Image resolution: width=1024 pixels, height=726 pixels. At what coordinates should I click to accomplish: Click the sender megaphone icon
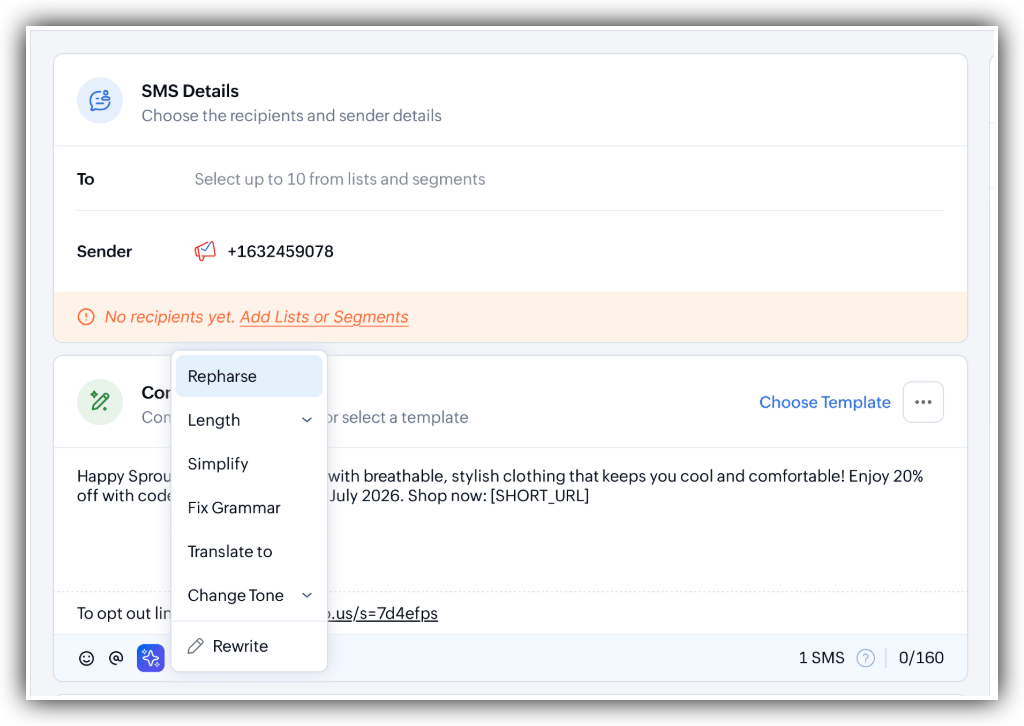[205, 251]
